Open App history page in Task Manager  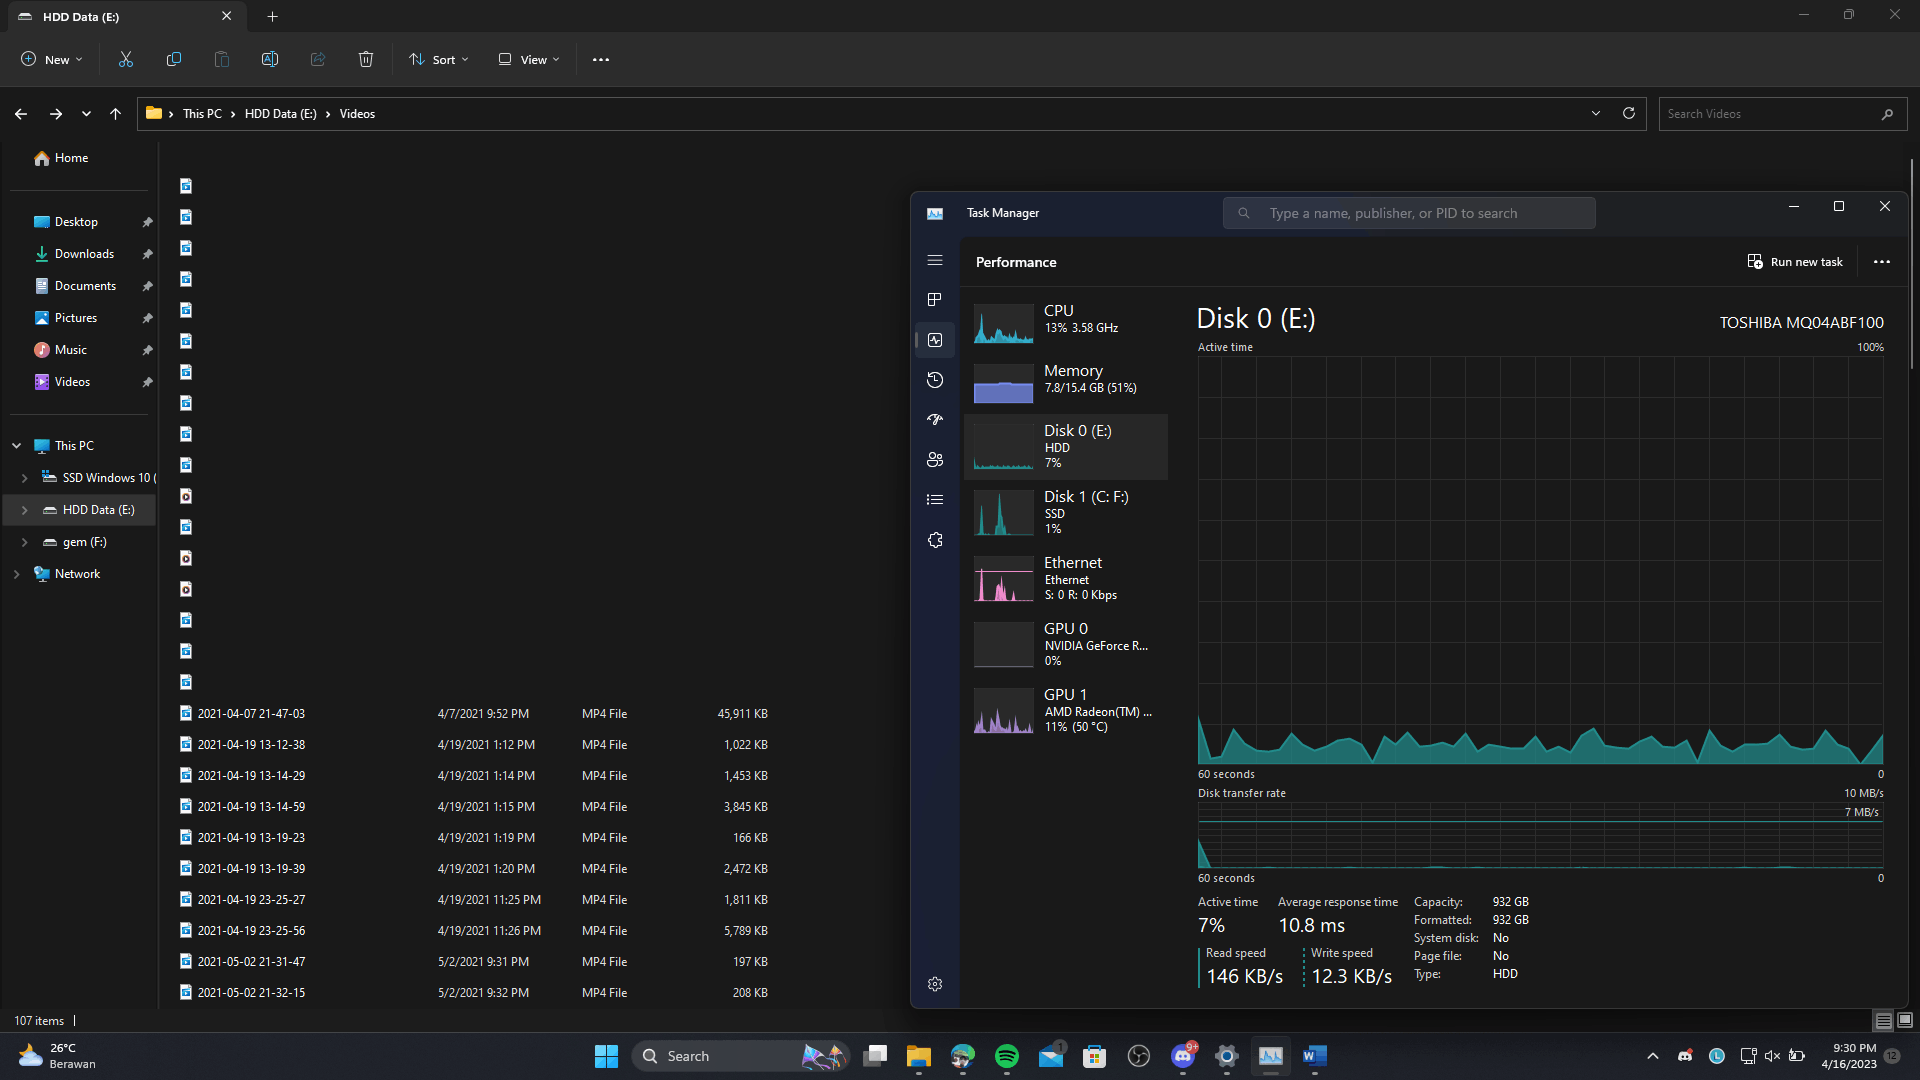click(x=935, y=380)
